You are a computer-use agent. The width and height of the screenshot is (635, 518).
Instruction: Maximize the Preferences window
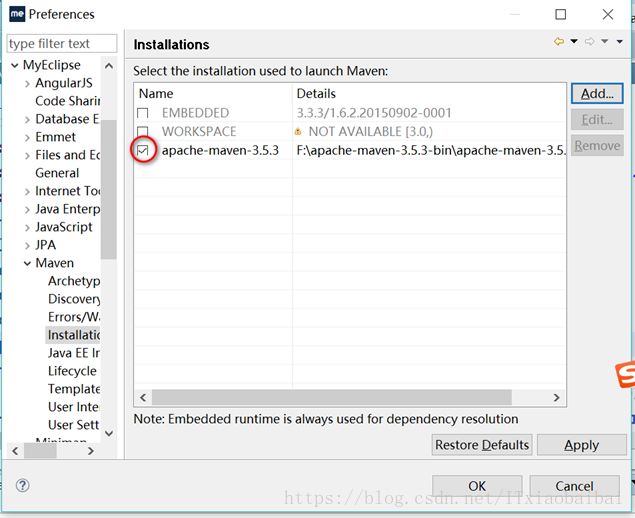click(560, 15)
